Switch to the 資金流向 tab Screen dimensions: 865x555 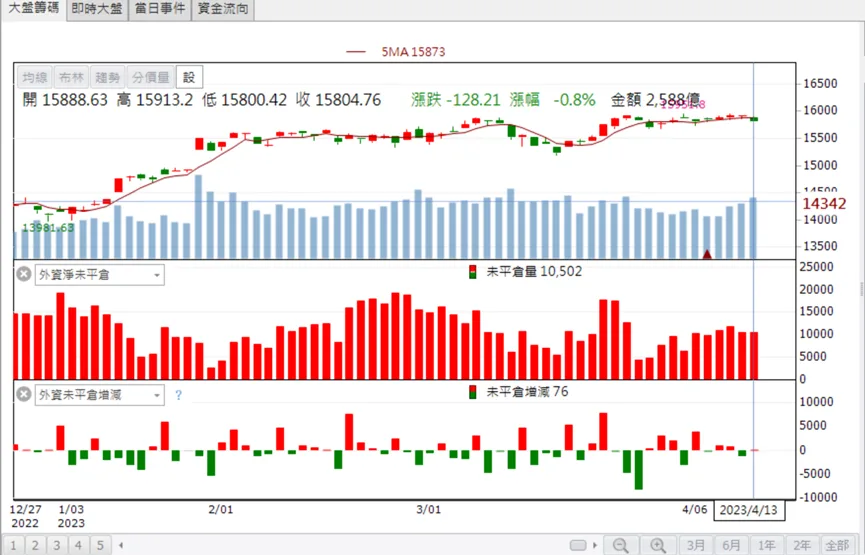click(222, 9)
